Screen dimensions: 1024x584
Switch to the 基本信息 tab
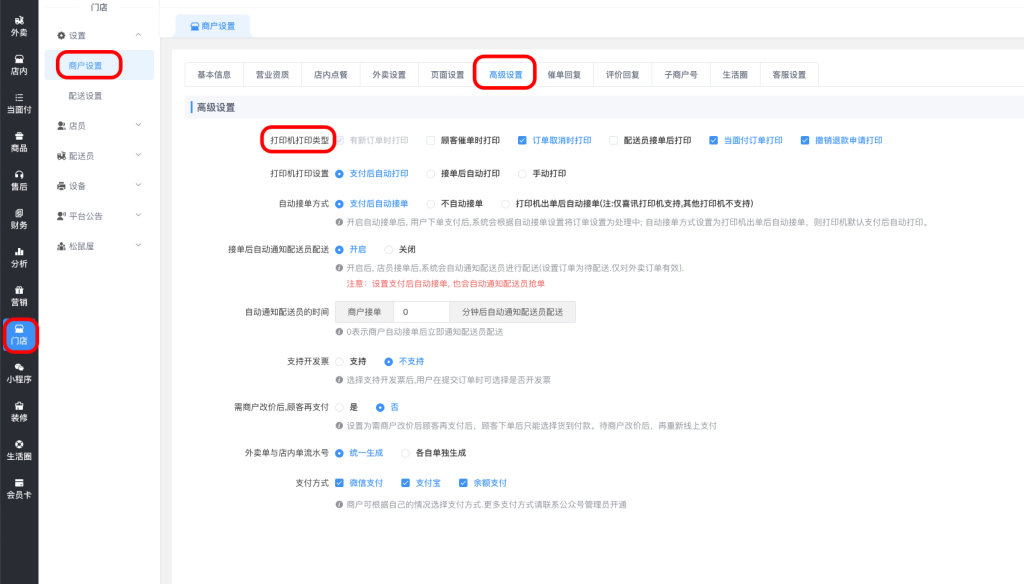(x=214, y=74)
